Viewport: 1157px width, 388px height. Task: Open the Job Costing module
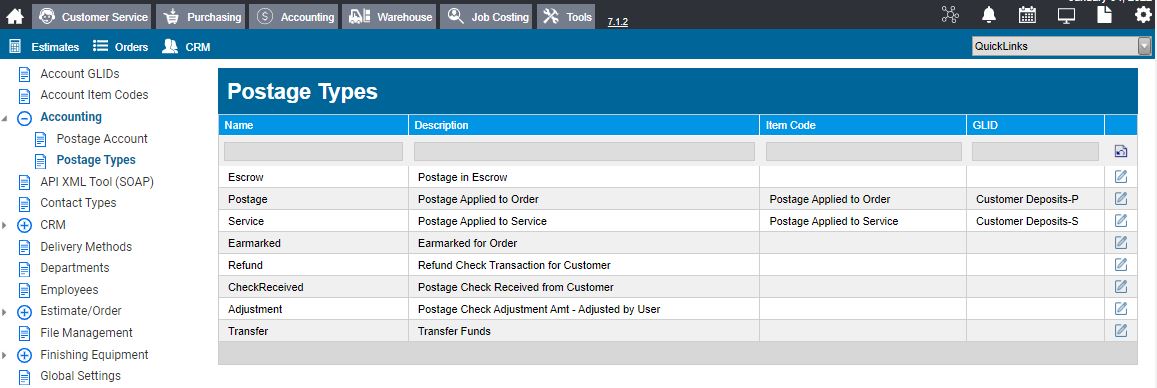tap(487, 16)
